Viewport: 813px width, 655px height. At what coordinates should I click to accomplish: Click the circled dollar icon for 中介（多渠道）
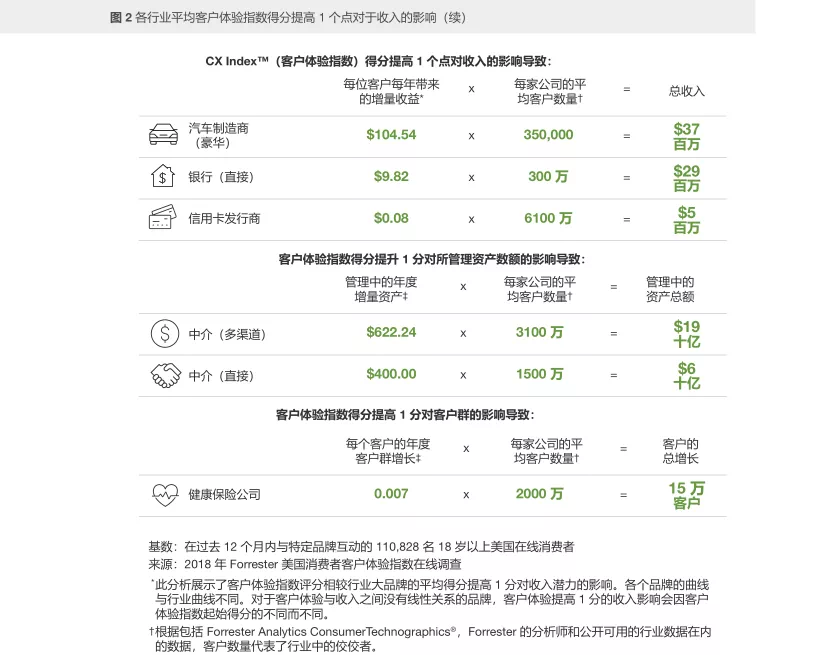point(162,333)
